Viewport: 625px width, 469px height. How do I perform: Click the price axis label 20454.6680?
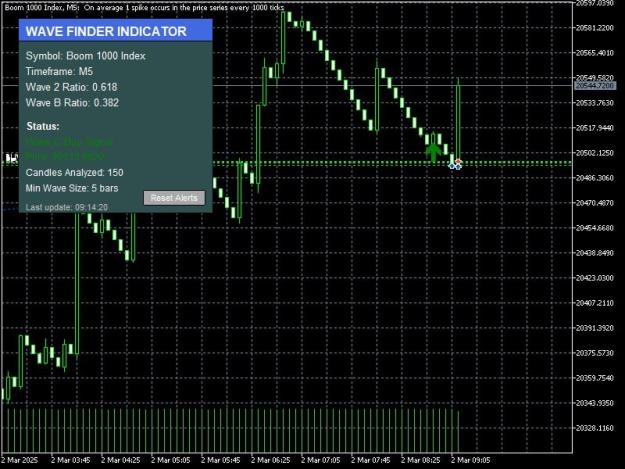pyautogui.click(x=595, y=228)
